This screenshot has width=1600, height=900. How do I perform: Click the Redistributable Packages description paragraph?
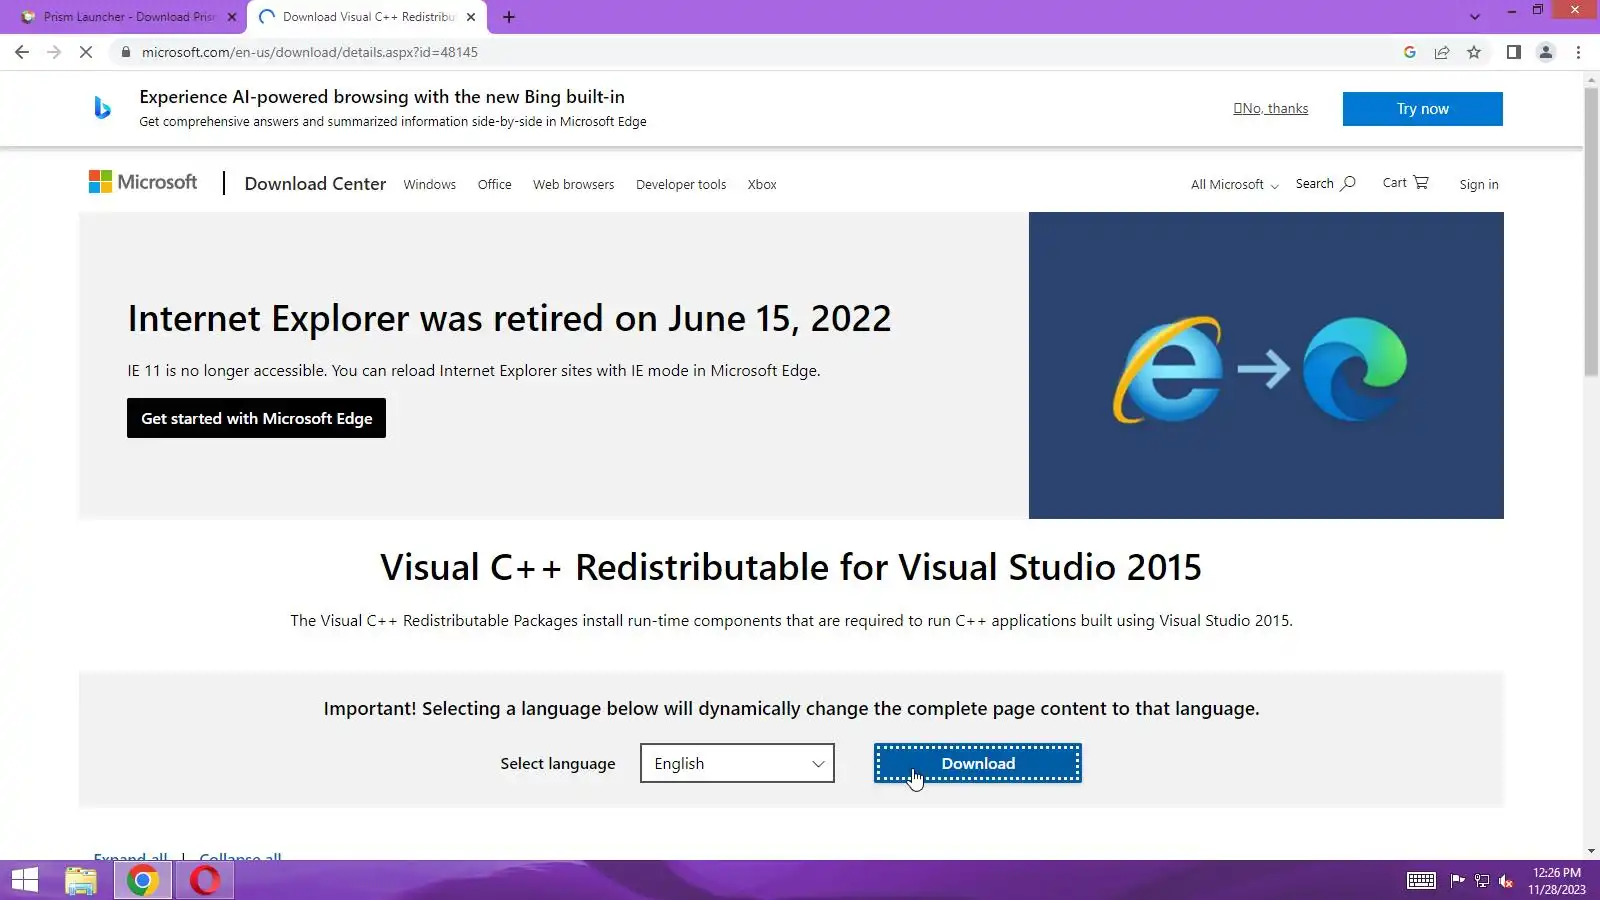tap(791, 621)
